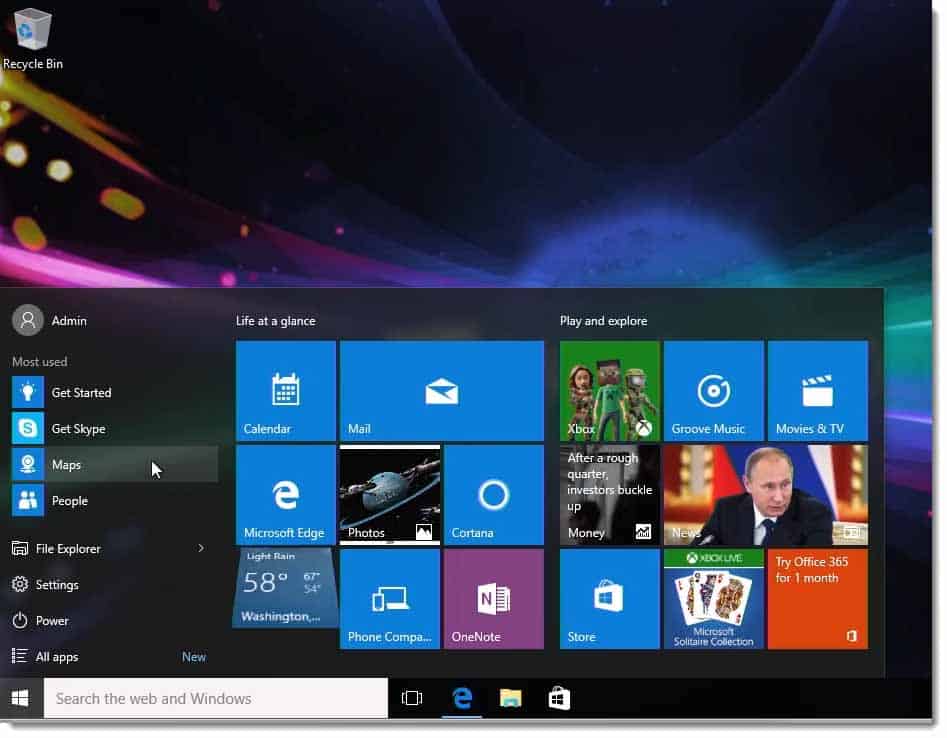
Task: Focus the Search the web and Windows box
Action: point(216,698)
